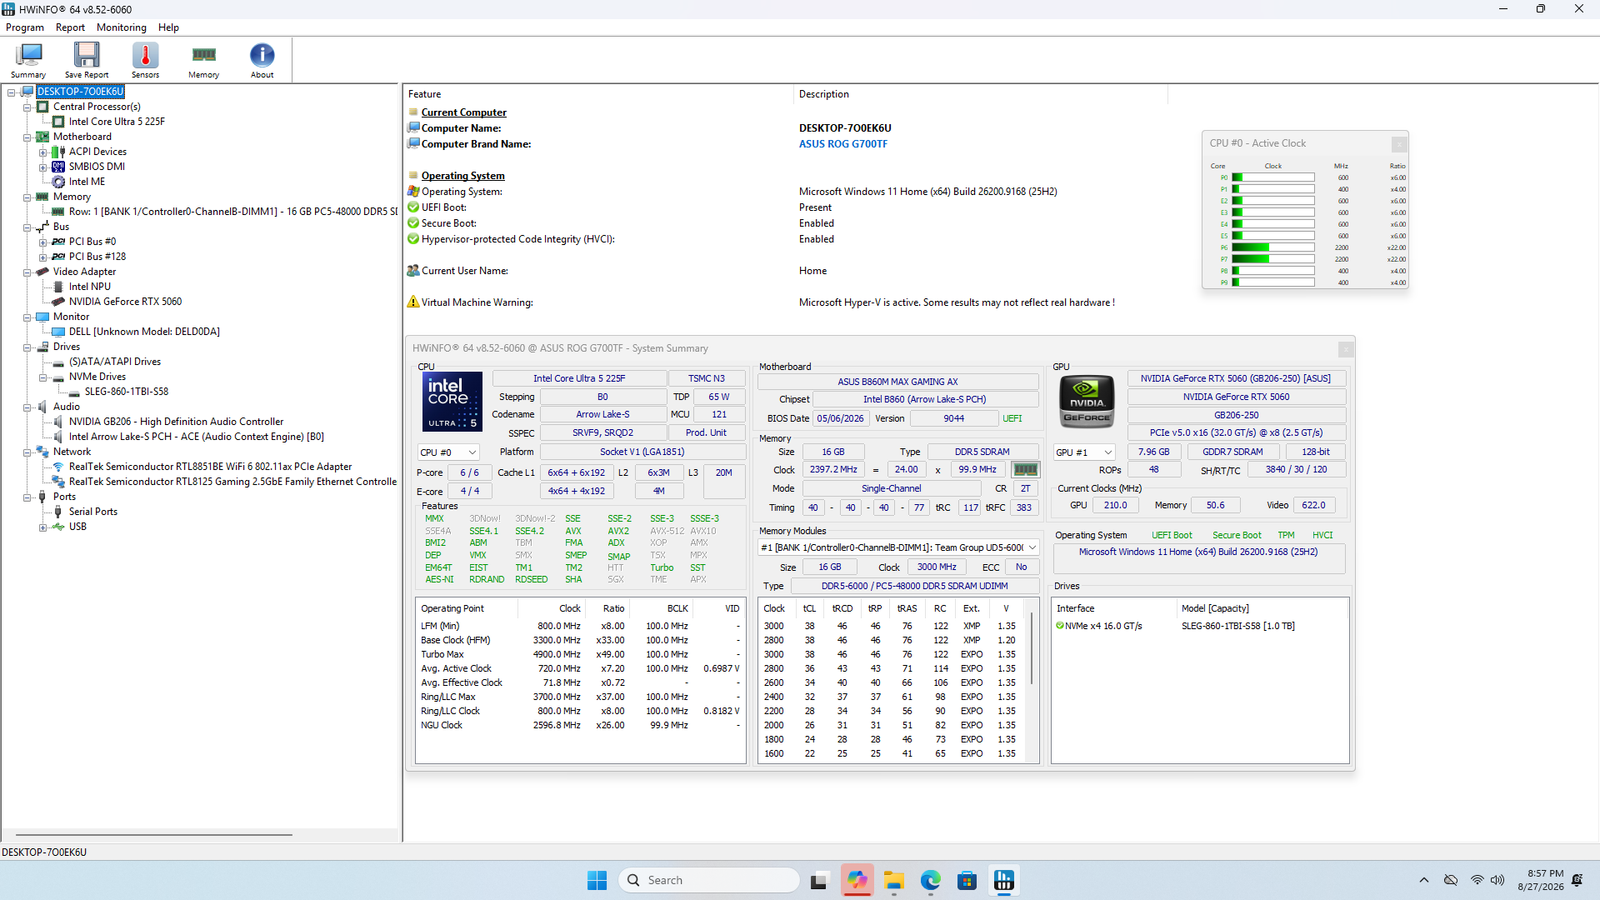1600x900 pixels.
Task: Open the notifications bell in system tray
Action: 1578,880
